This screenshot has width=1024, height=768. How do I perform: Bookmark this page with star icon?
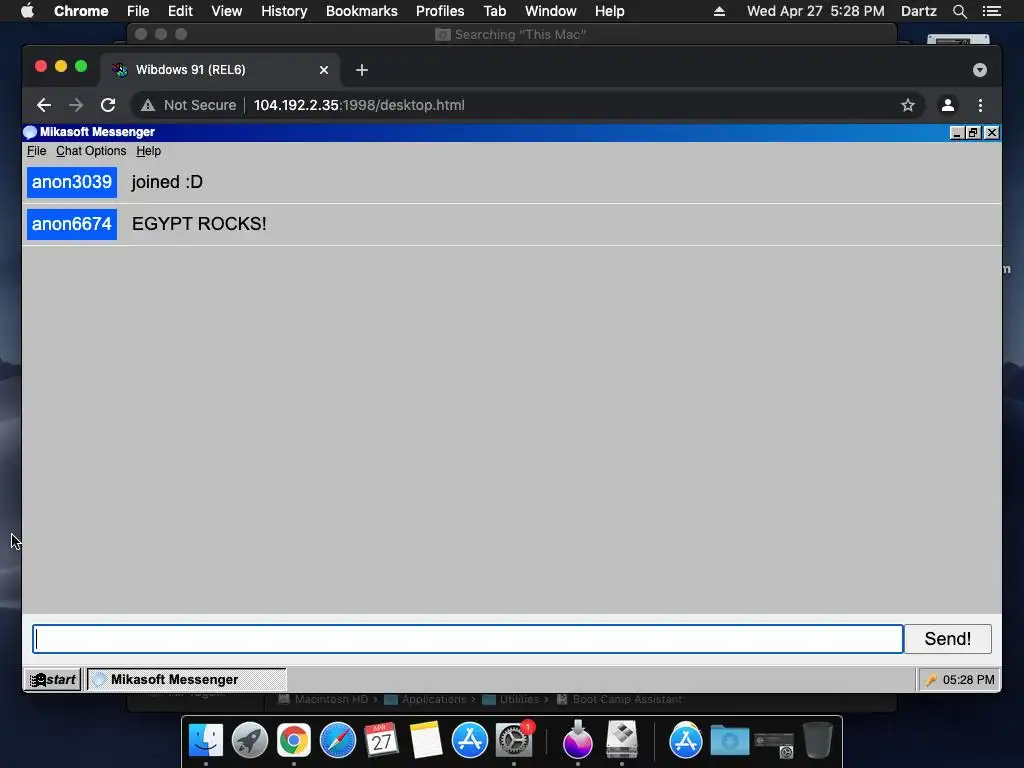(x=908, y=105)
